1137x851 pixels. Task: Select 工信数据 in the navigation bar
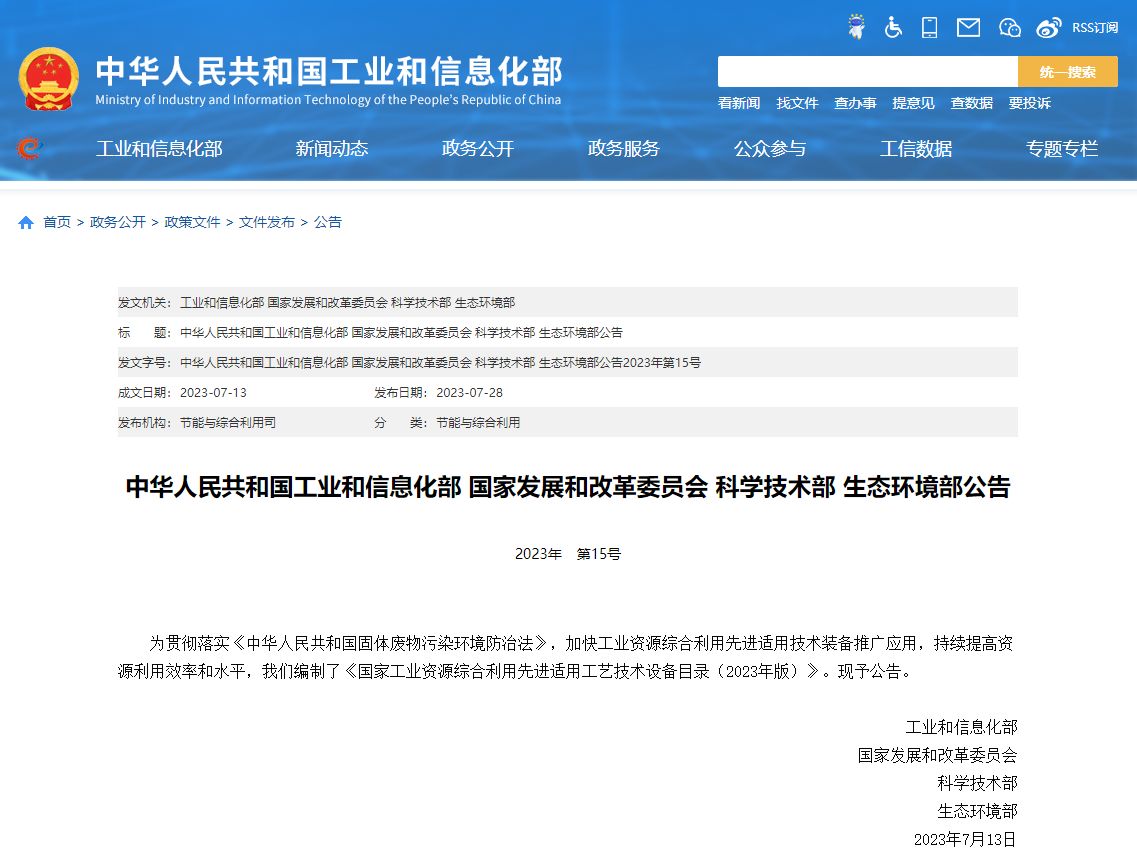(x=916, y=149)
